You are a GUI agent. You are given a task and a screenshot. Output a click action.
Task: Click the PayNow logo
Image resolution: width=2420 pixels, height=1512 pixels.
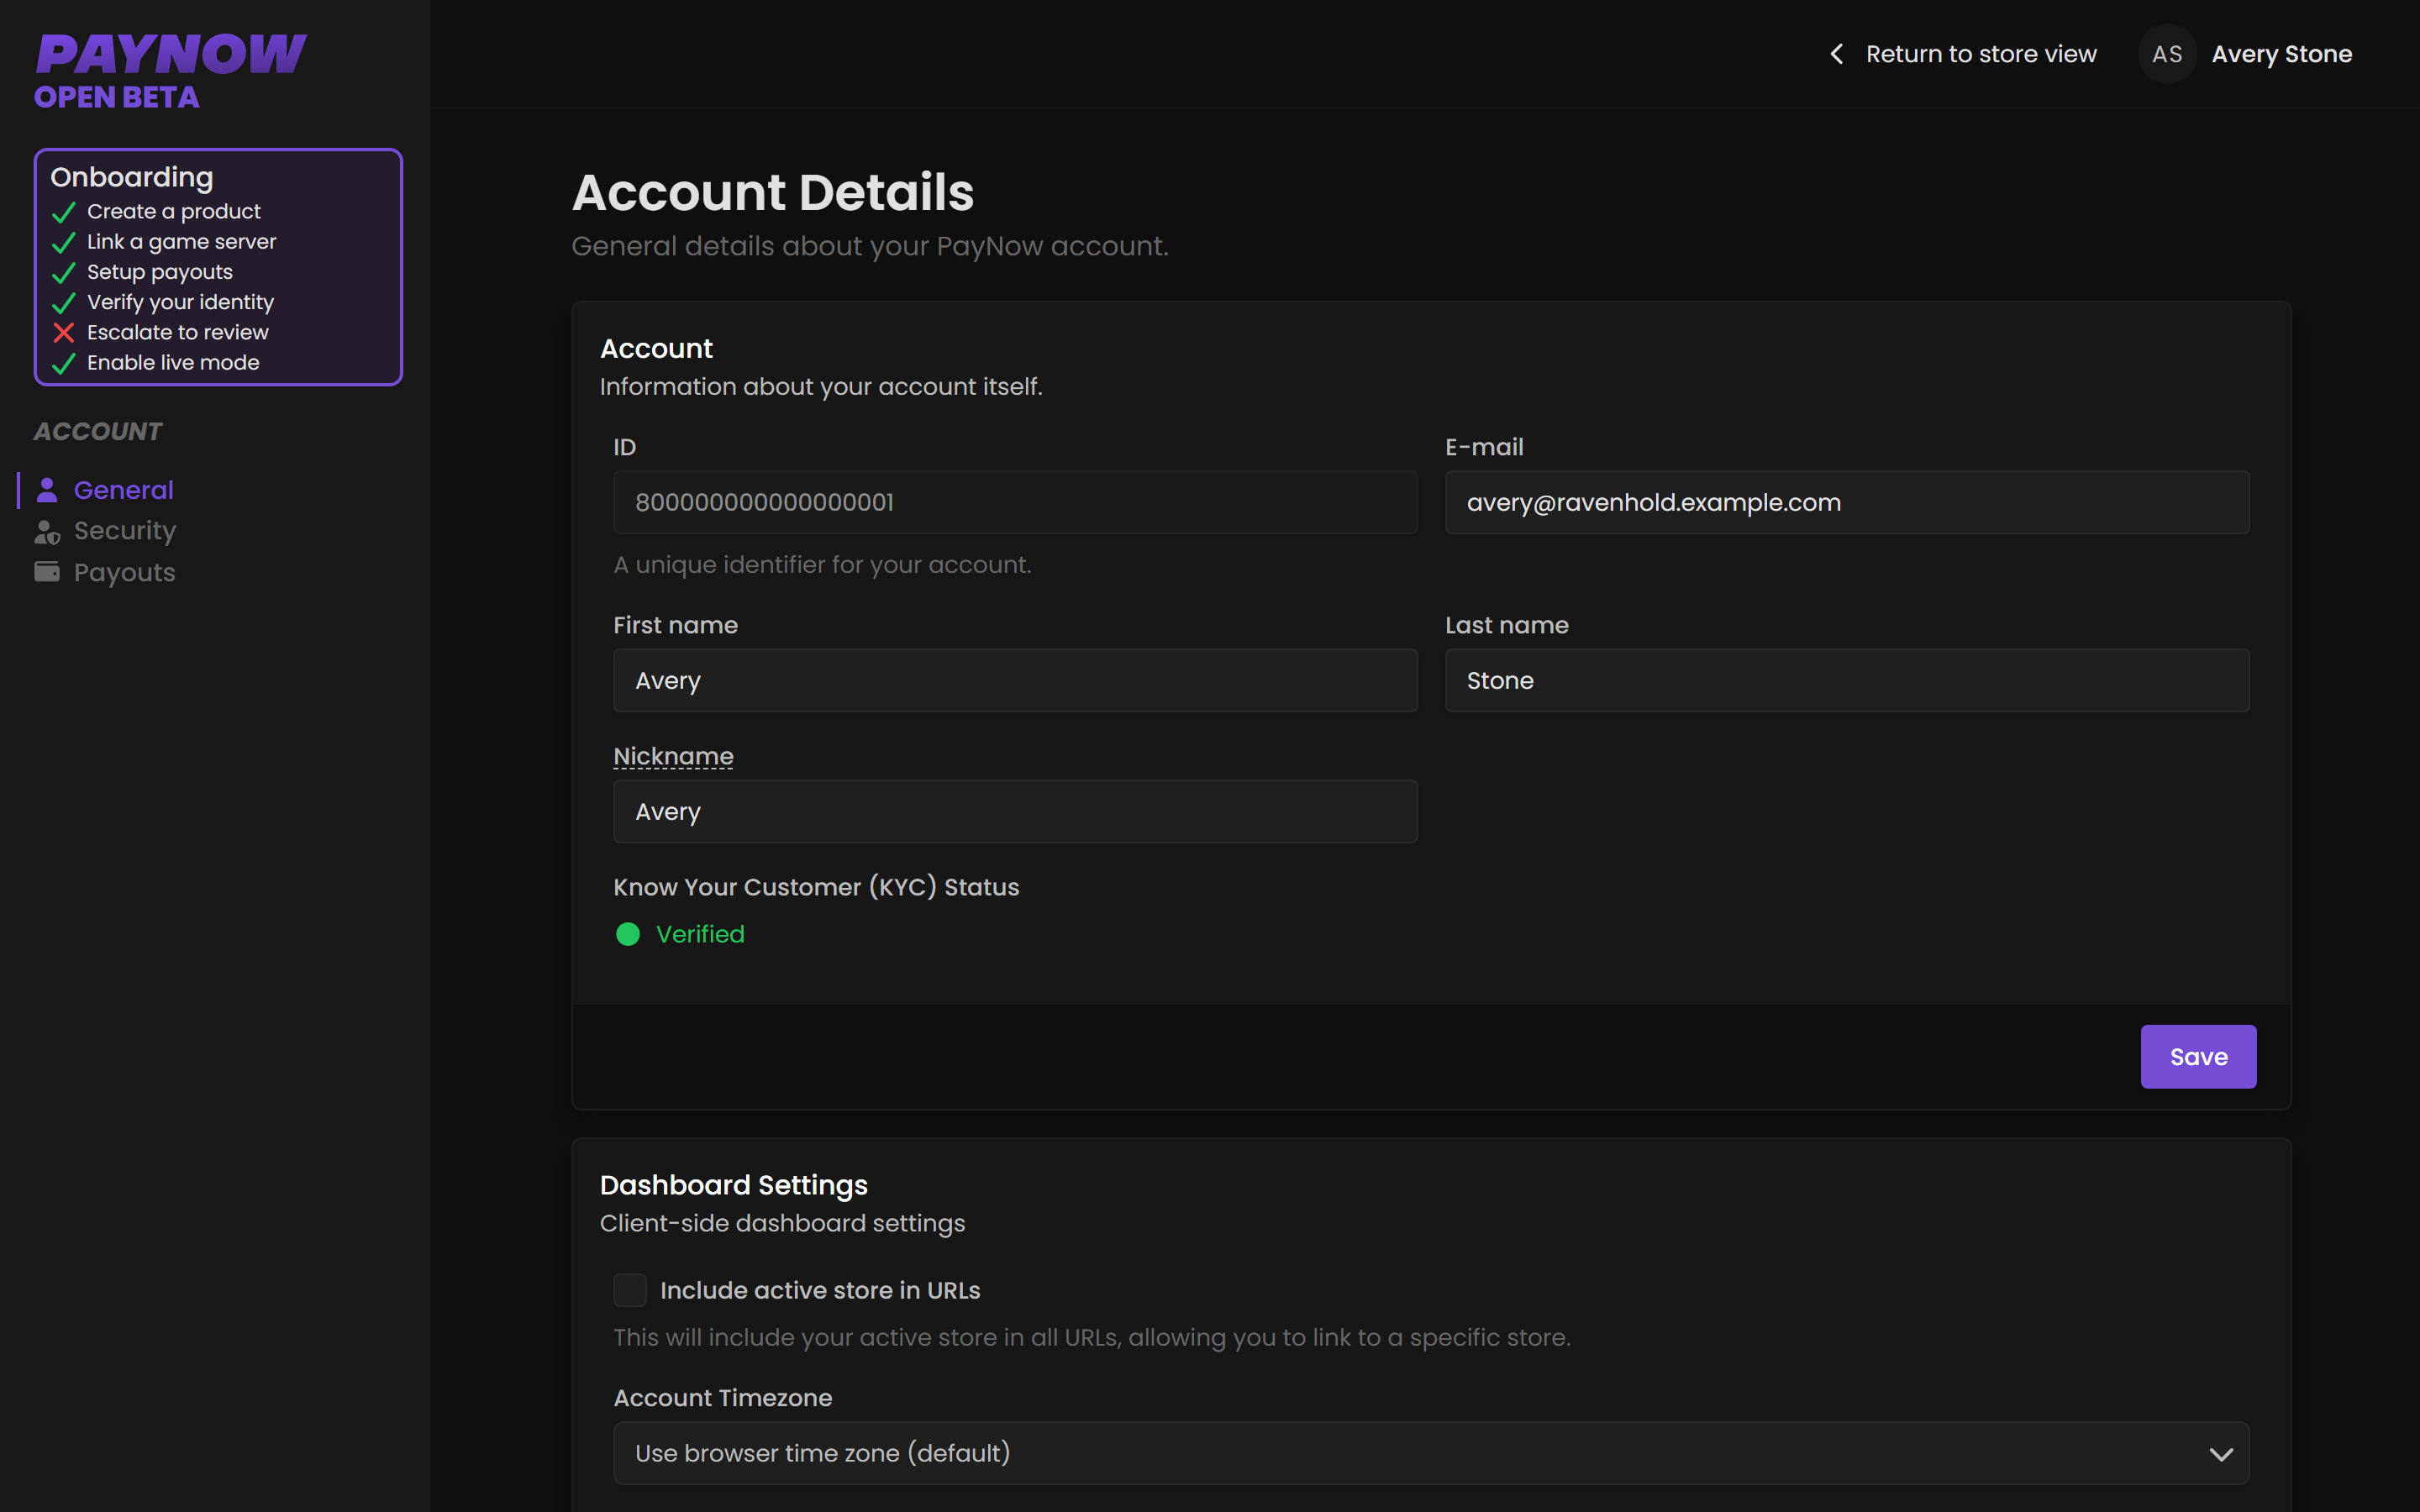click(171, 54)
